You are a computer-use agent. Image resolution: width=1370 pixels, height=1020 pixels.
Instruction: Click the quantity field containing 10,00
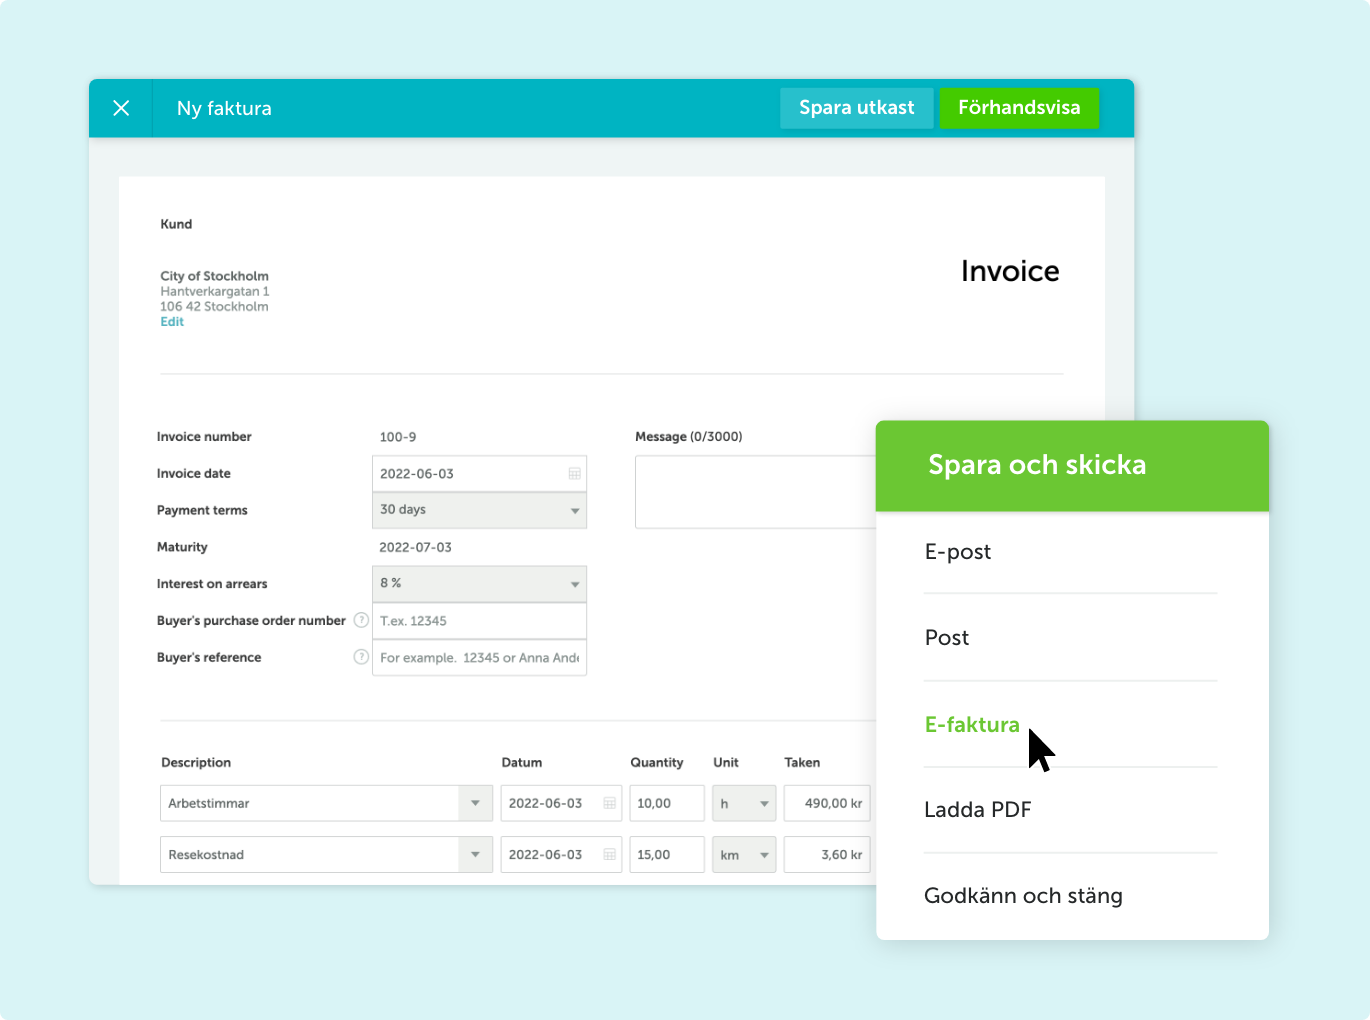(667, 803)
